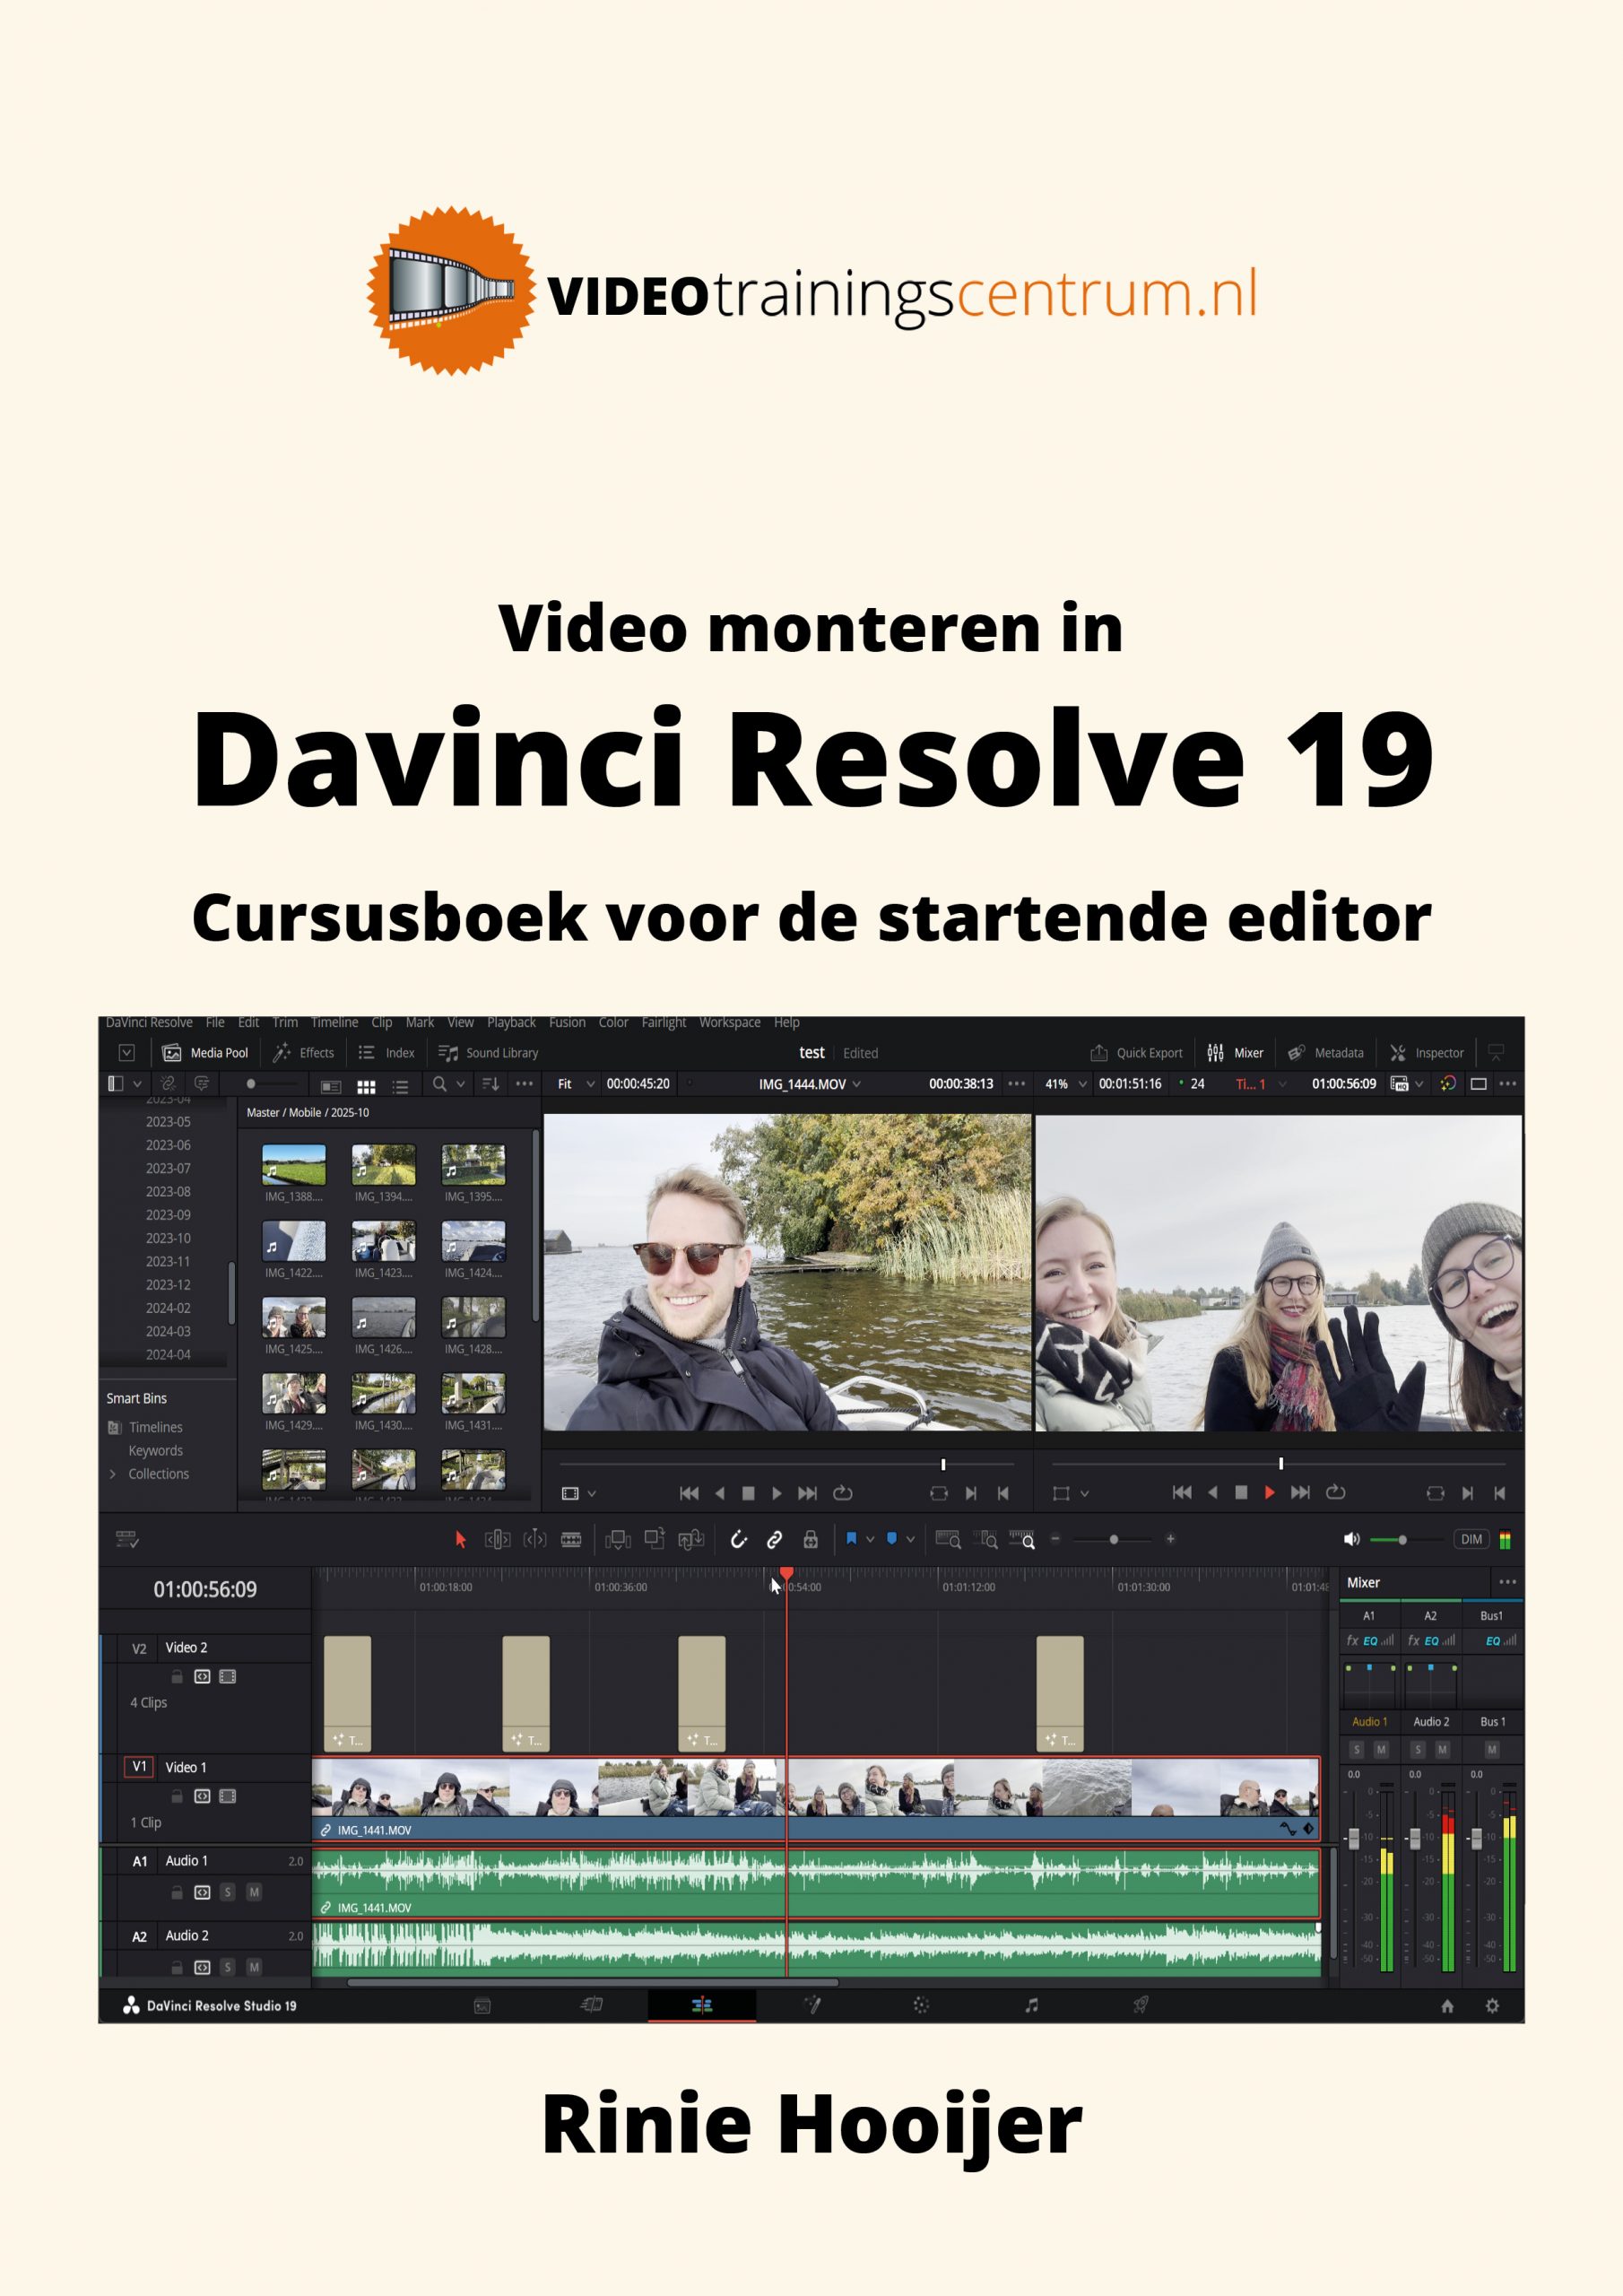Select the 2023-10 bin folder
Screen dimensions: 1623x2296
tap(168, 1238)
